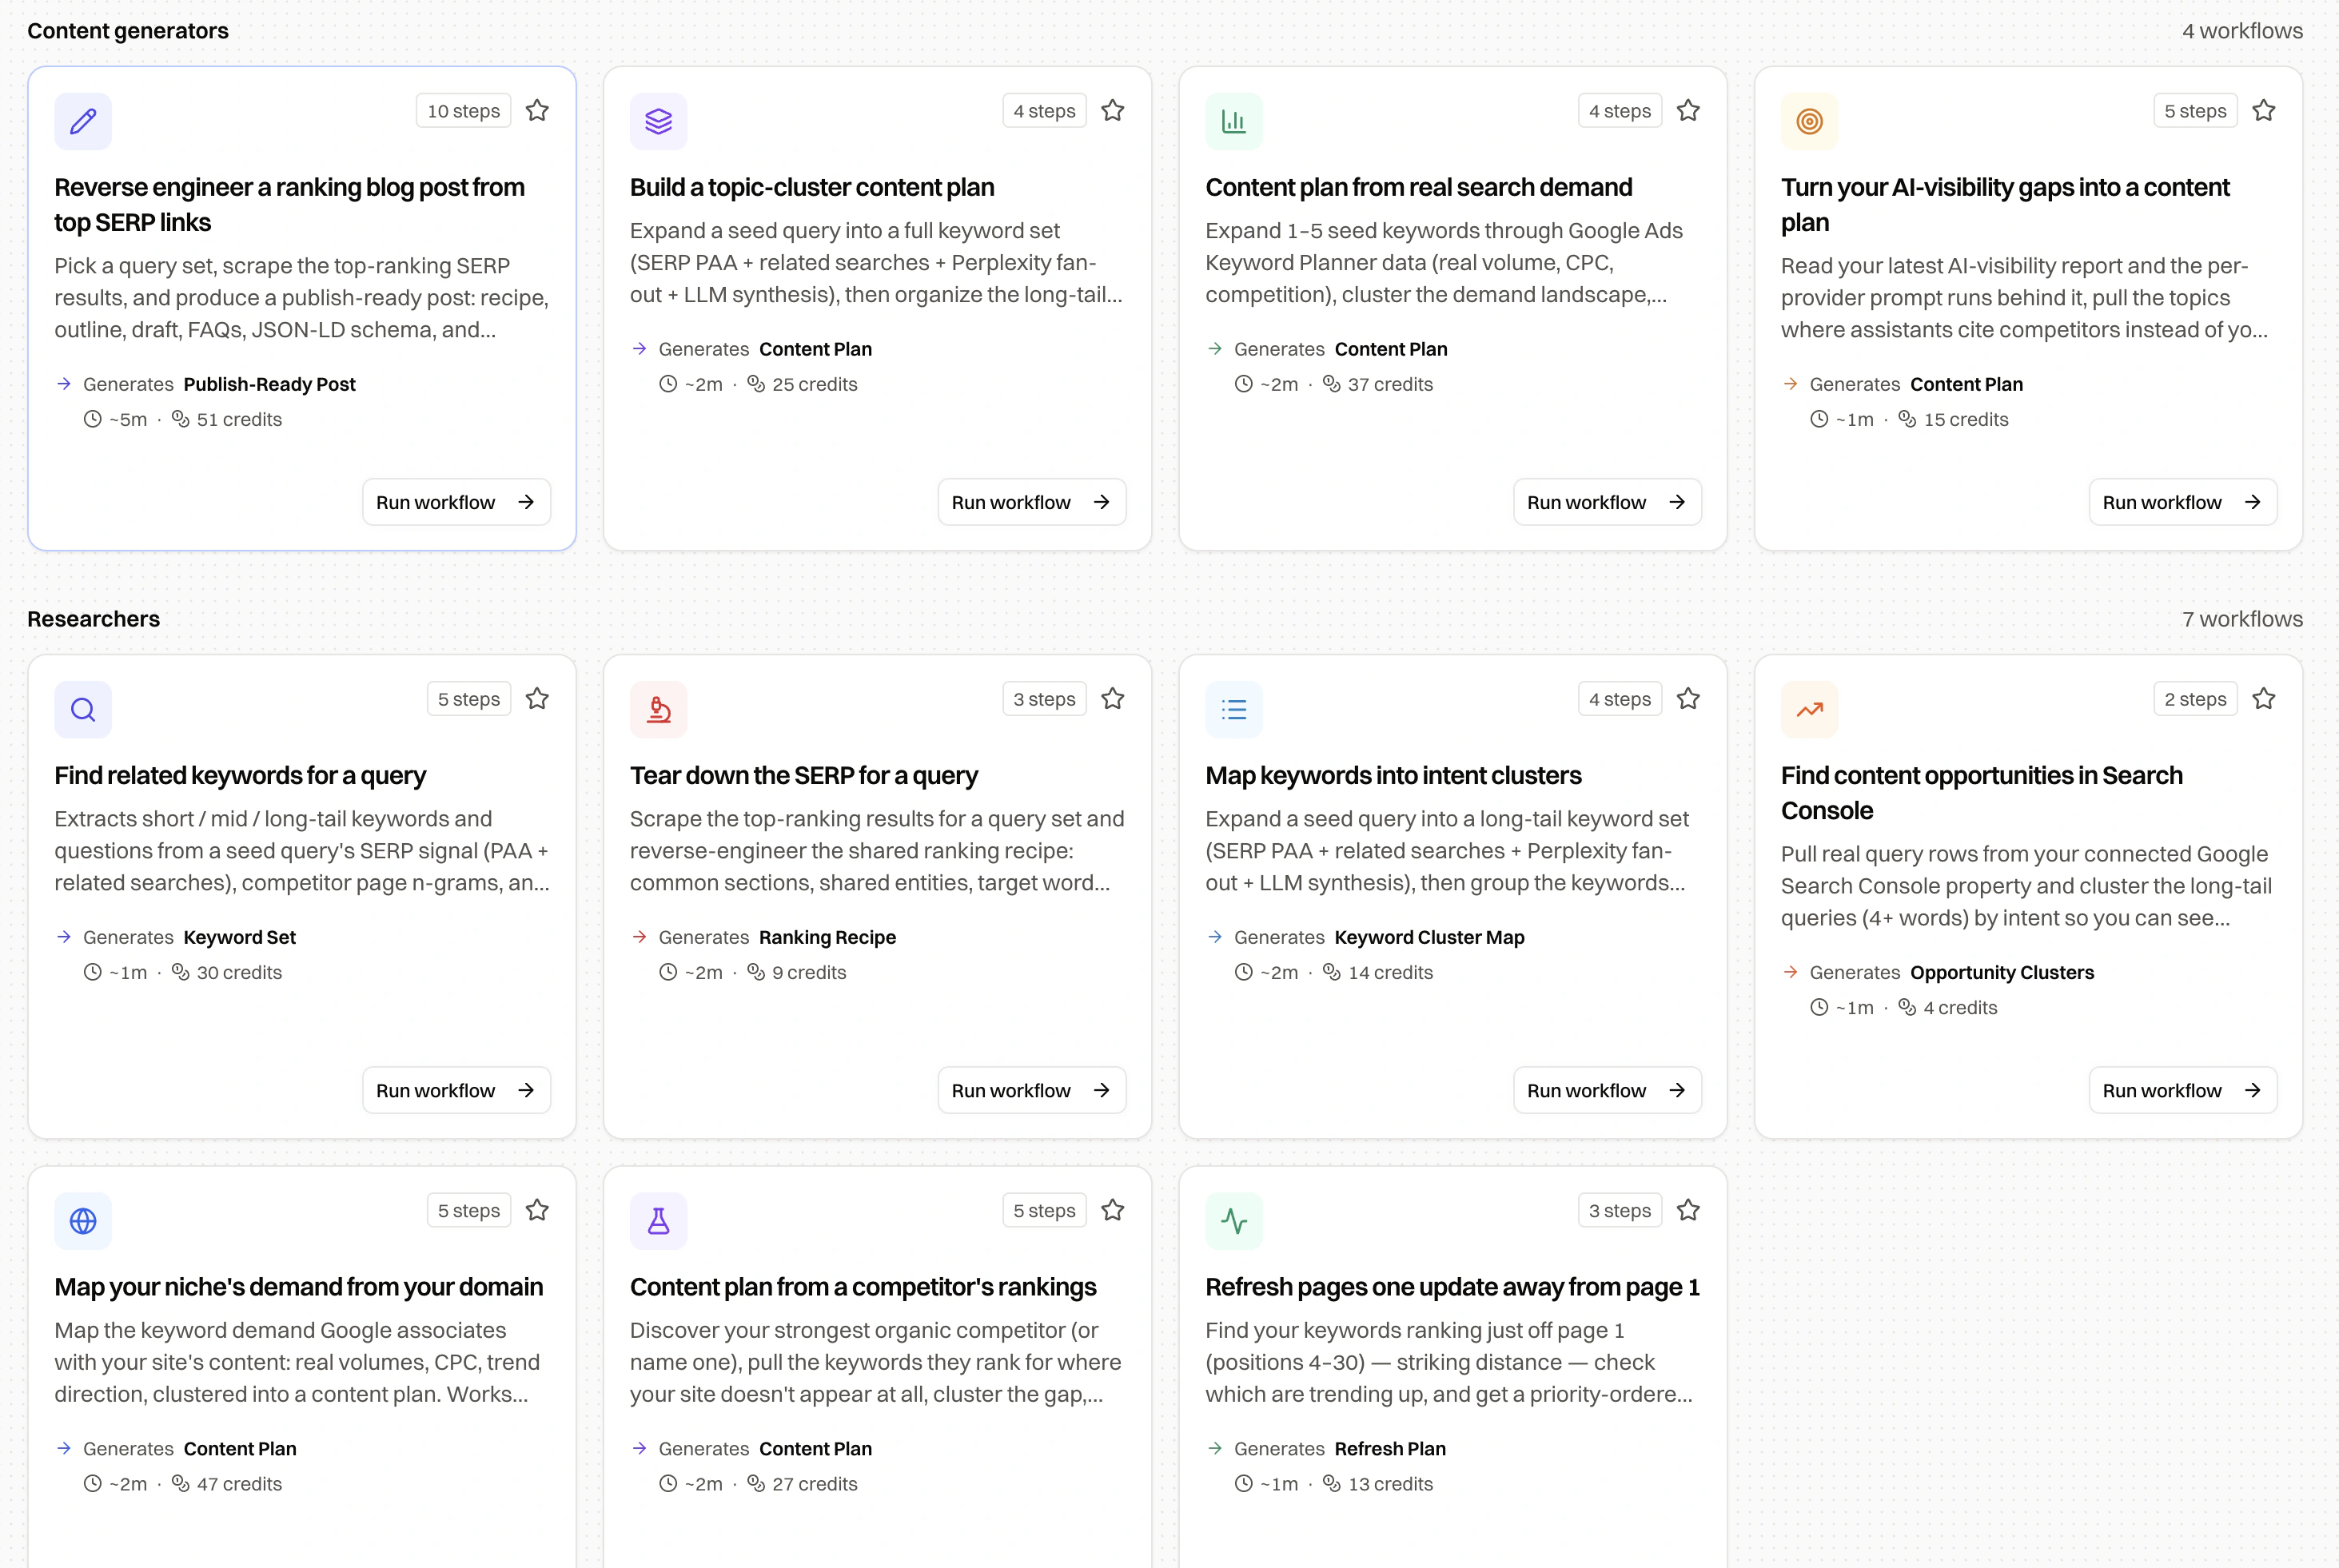Click the '37 credits' cost text
The height and width of the screenshot is (1568, 2339).
(1390, 384)
